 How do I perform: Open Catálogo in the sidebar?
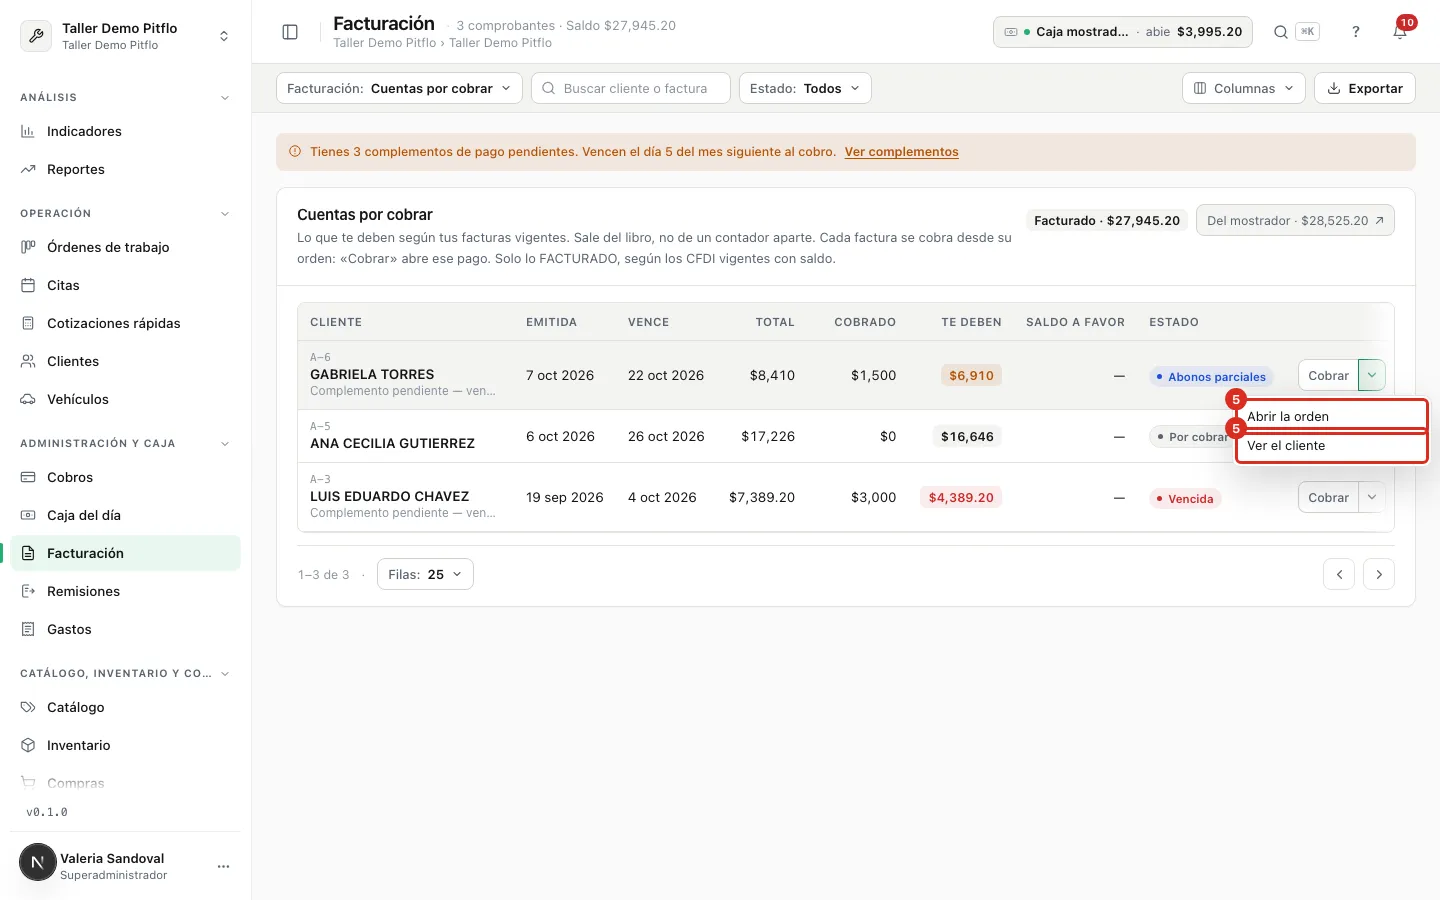(125, 707)
